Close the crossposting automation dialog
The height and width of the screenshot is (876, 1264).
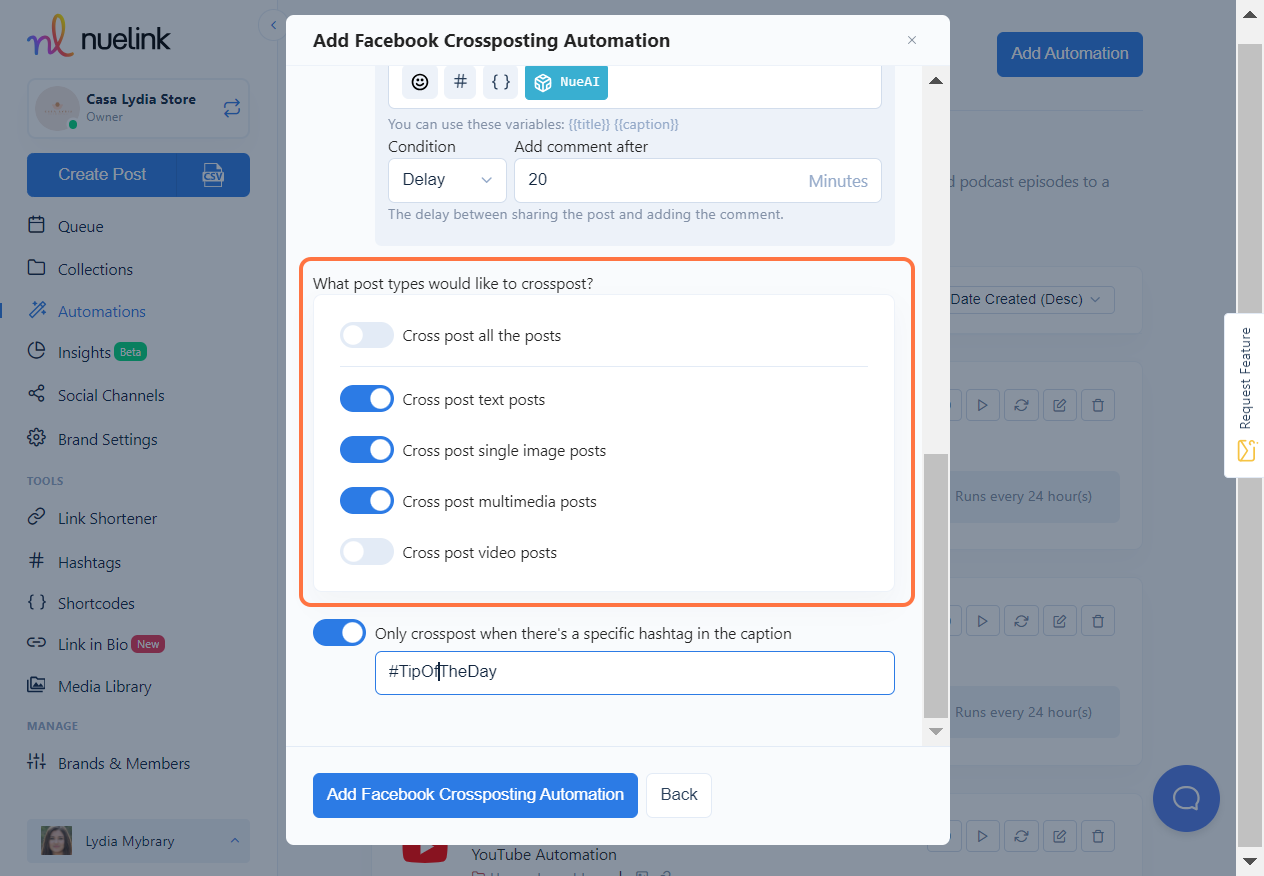(x=912, y=40)
